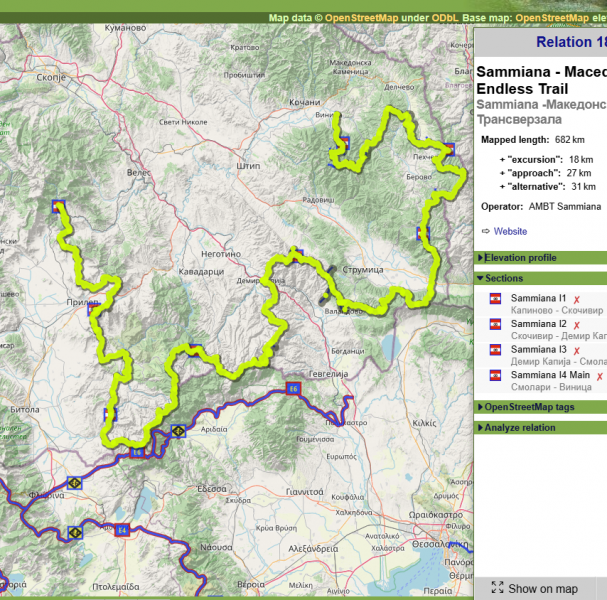This screenshot has height=600, width=607.
Task: Click the arrow icon beside Website
Action: tap(485, 231)
